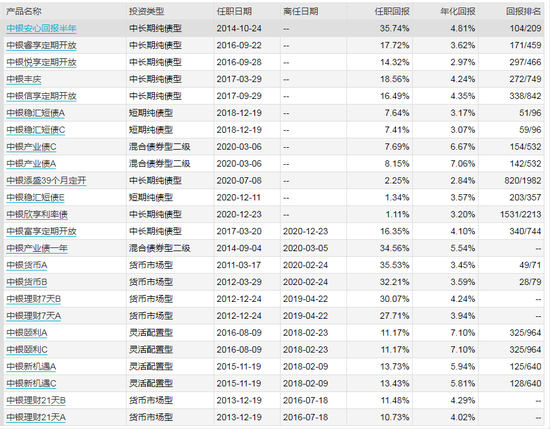Select the departure date 2020-03-05
Image resolution: width=550 pixels, height=429 pixels.
[x=306, y=248]
